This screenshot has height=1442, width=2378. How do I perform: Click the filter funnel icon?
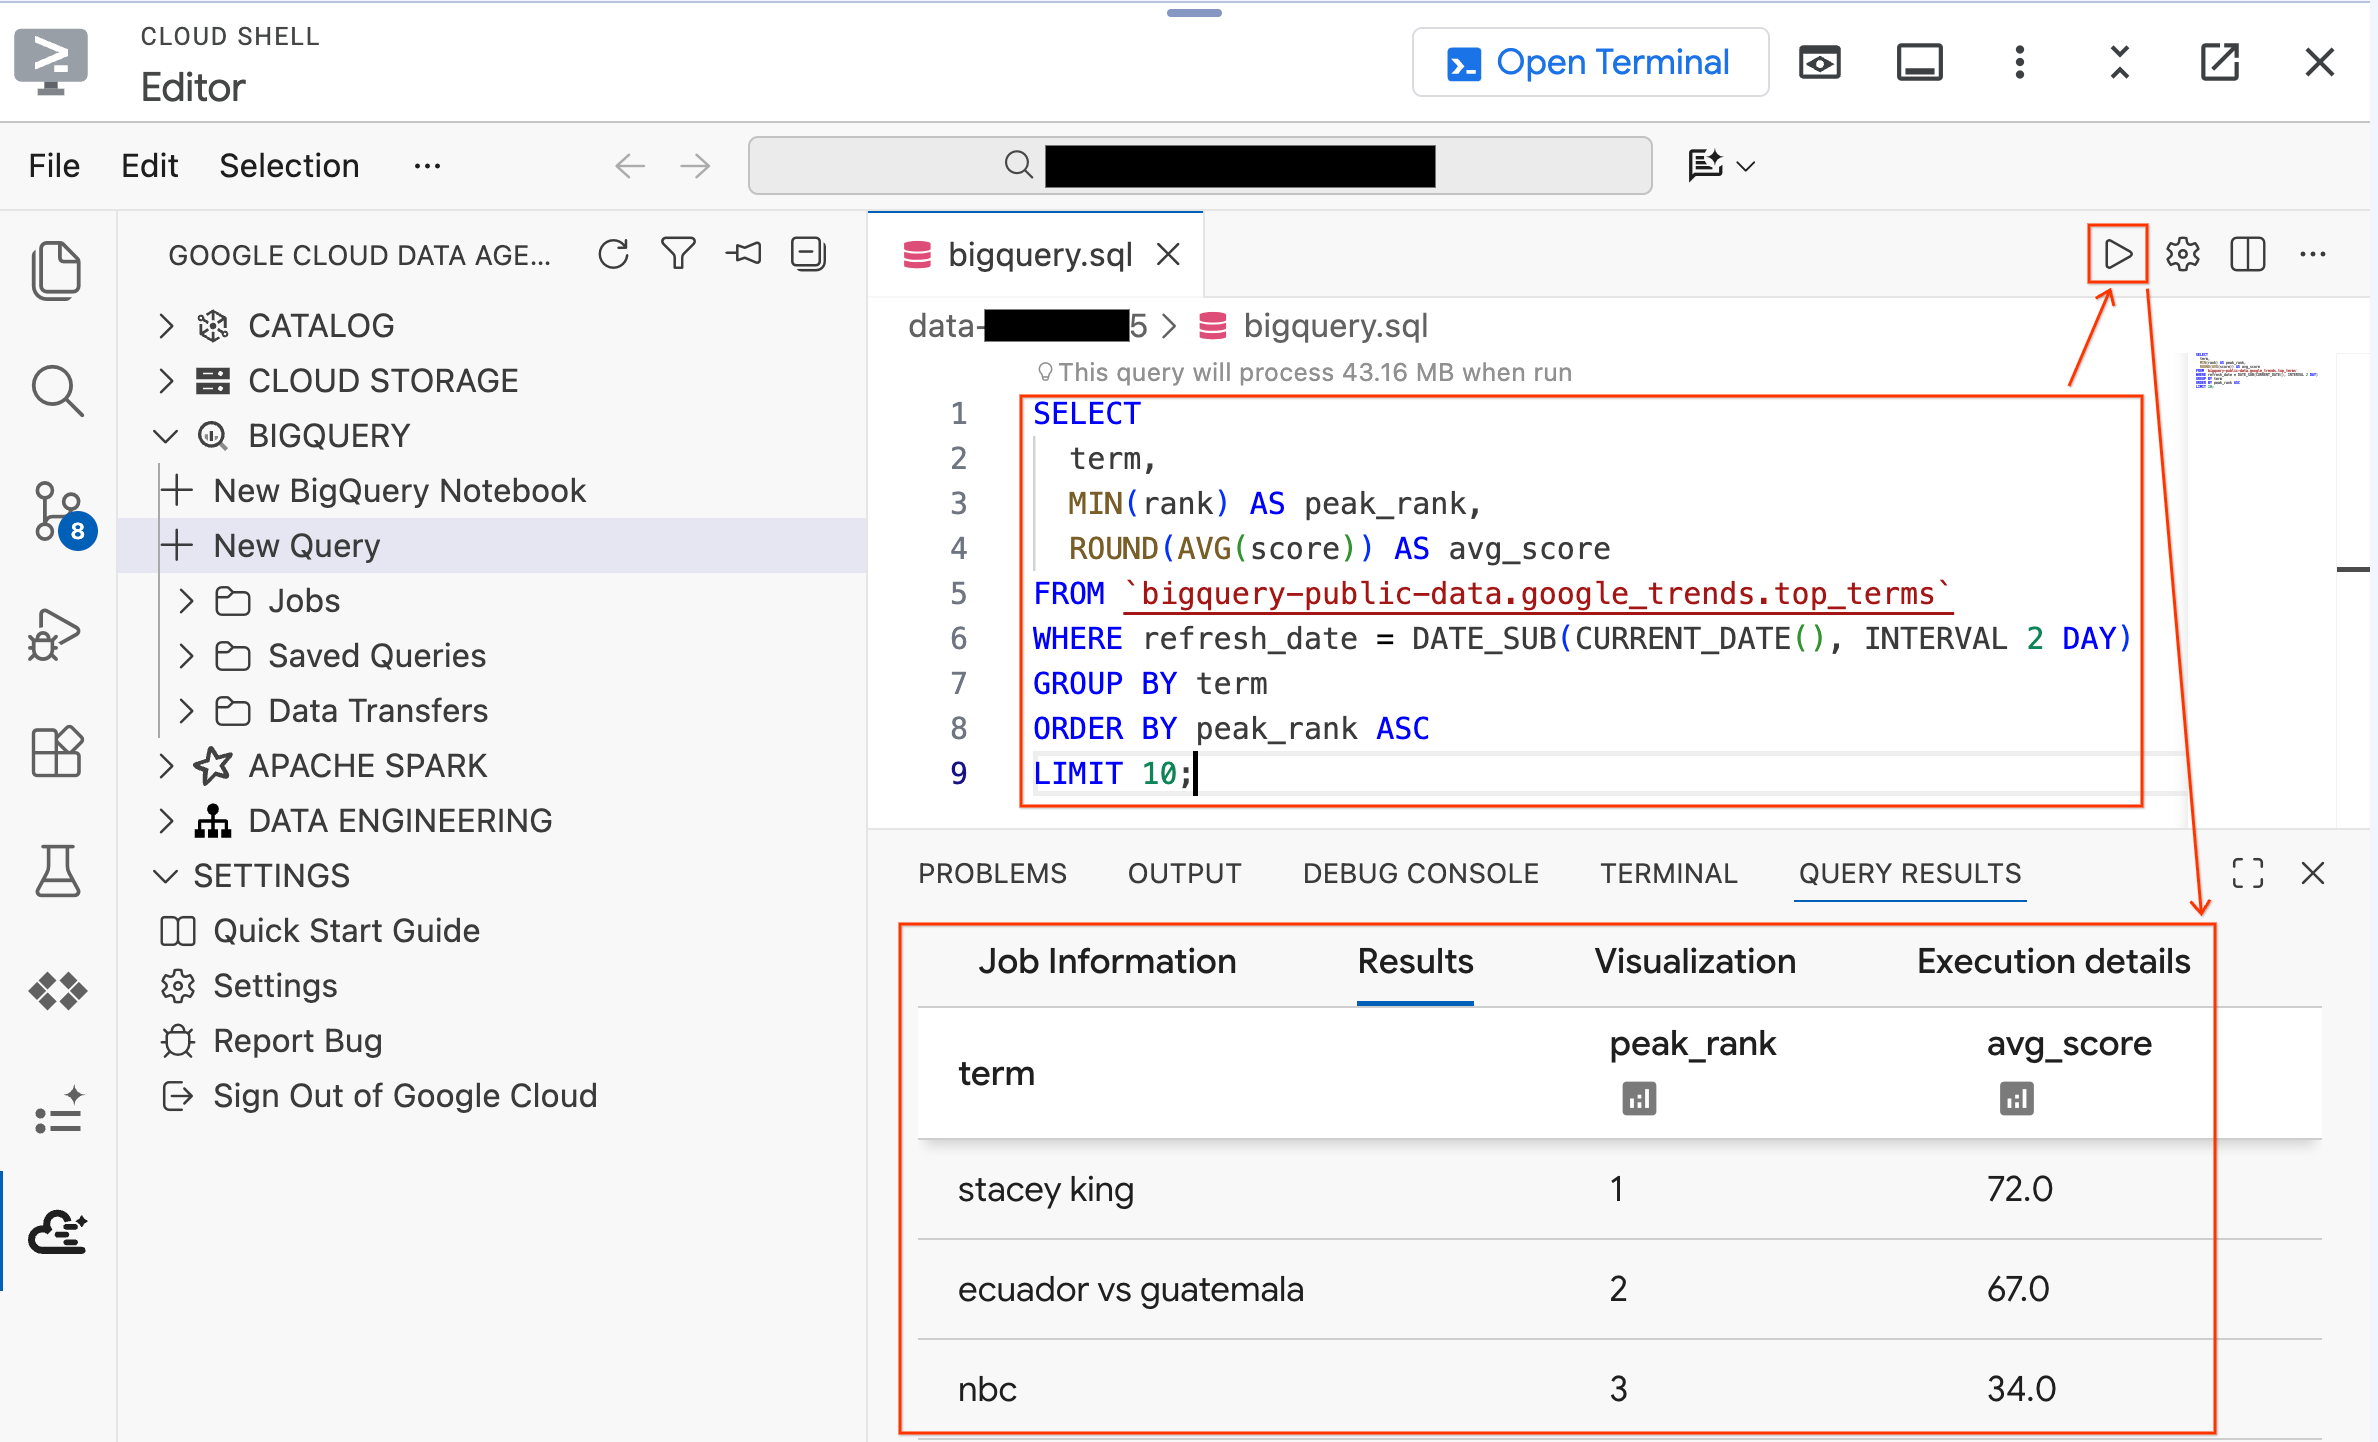point(678,254)
